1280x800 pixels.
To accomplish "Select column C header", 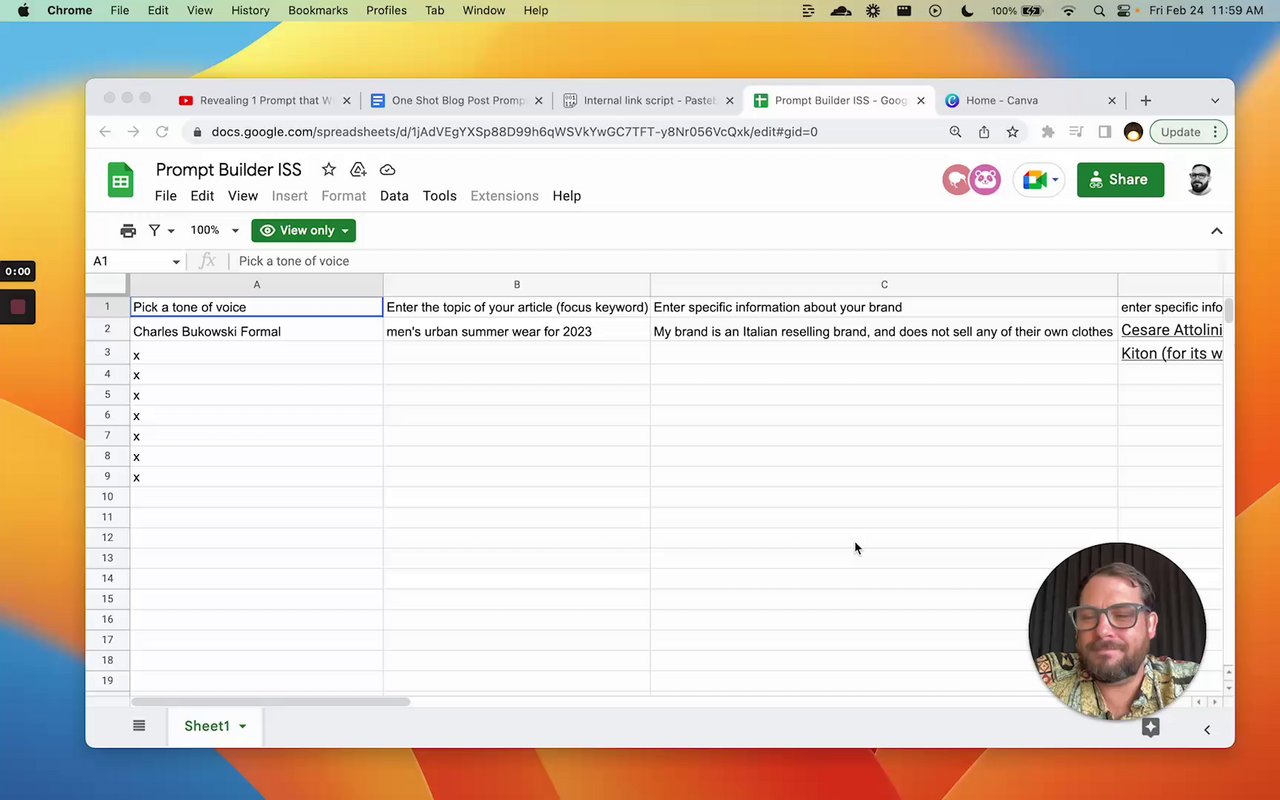I will point(884,285).
